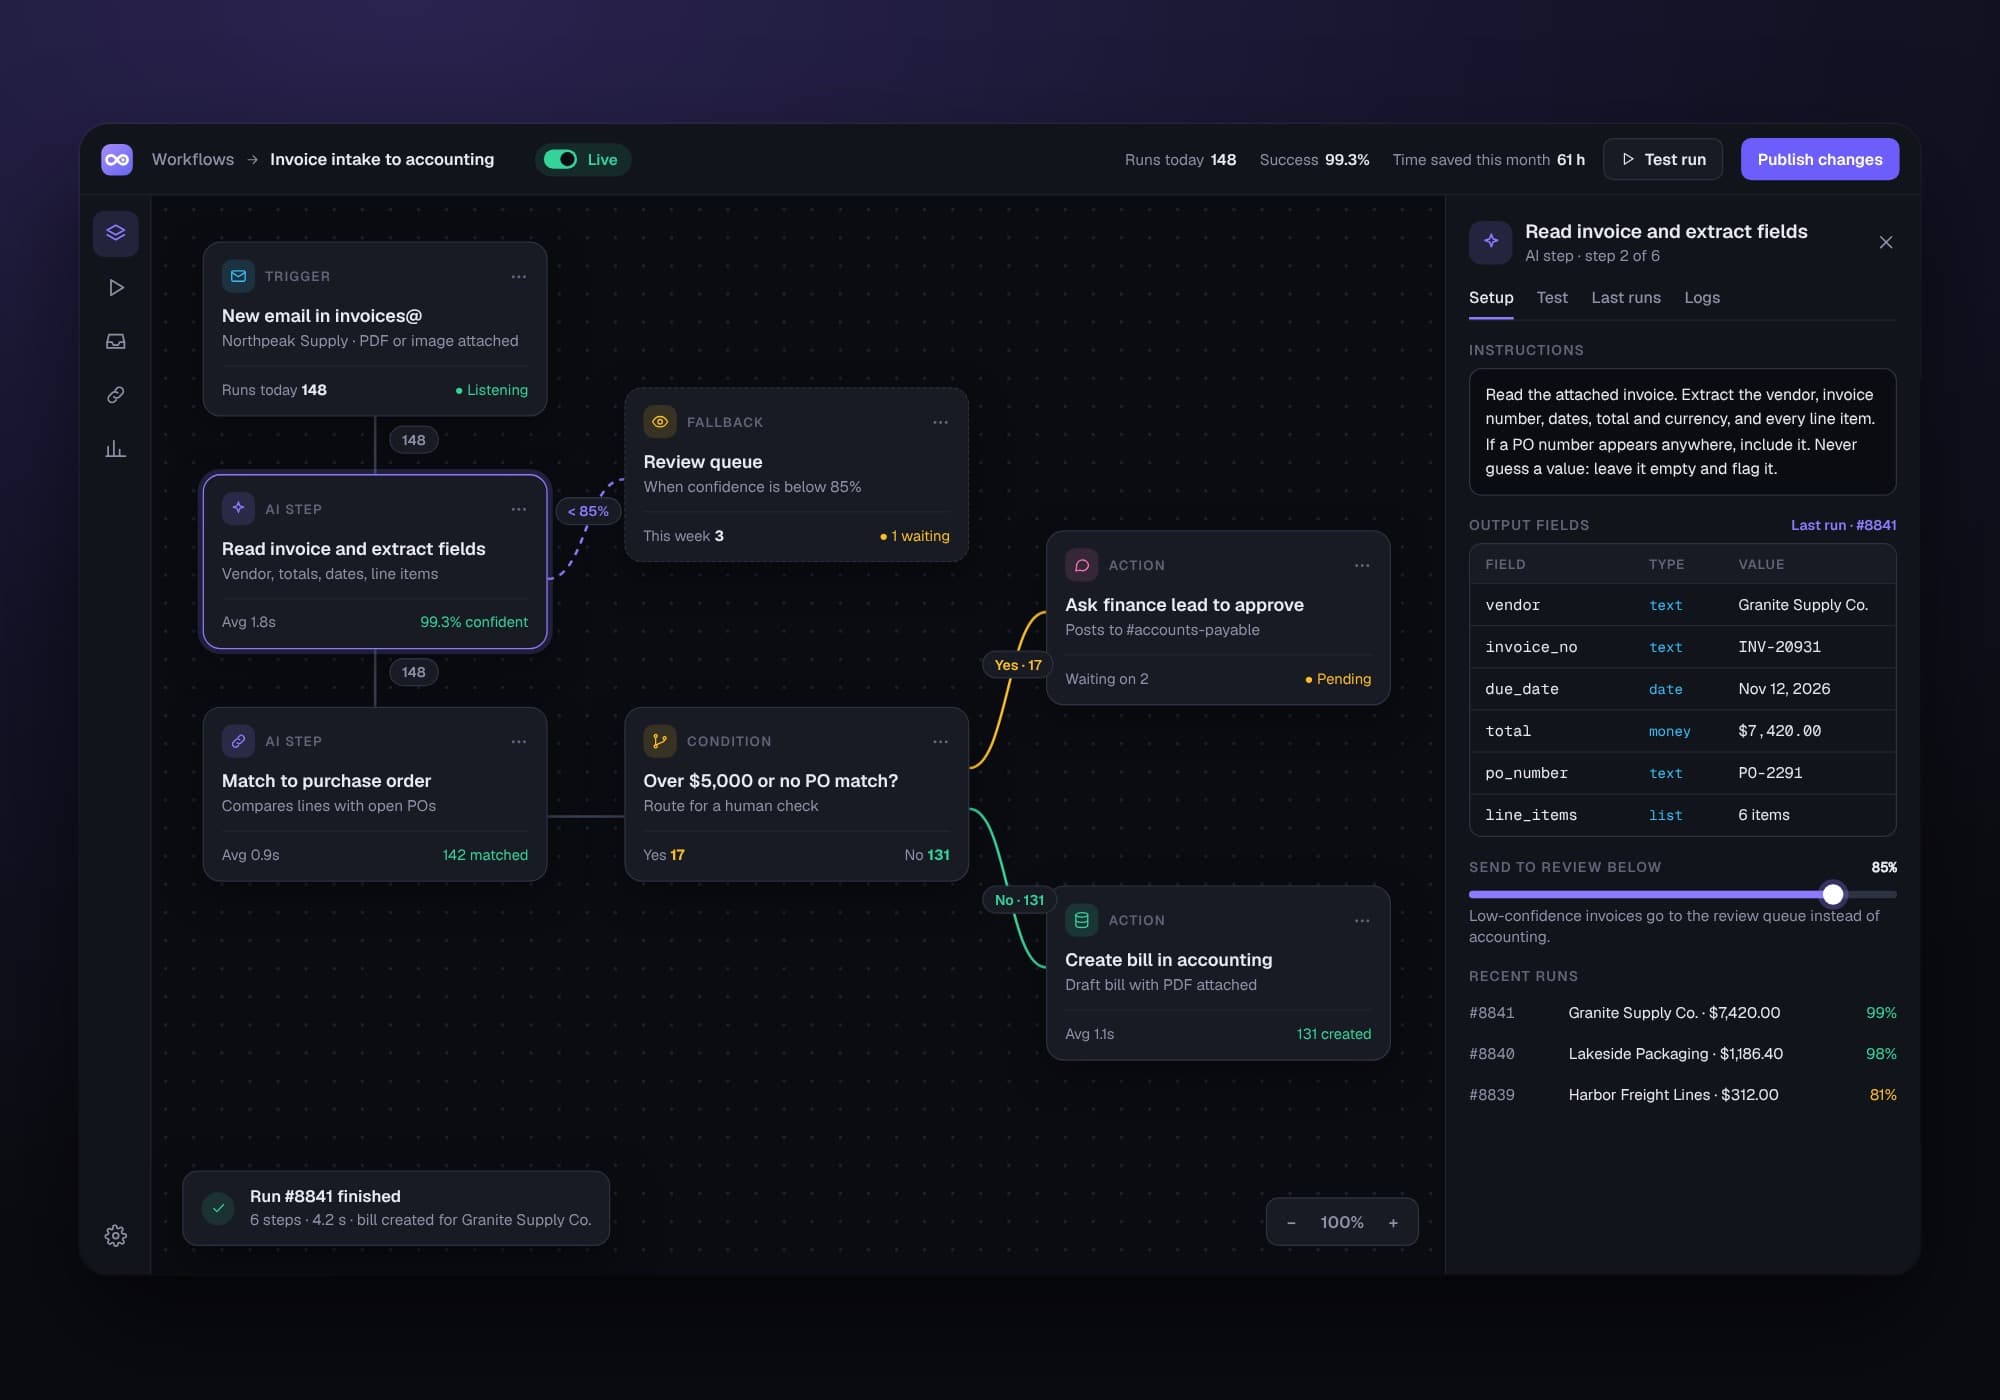The image size is (2000, 1400).
Task: Open the Fallback node options menu
Action: click(941, 423)
